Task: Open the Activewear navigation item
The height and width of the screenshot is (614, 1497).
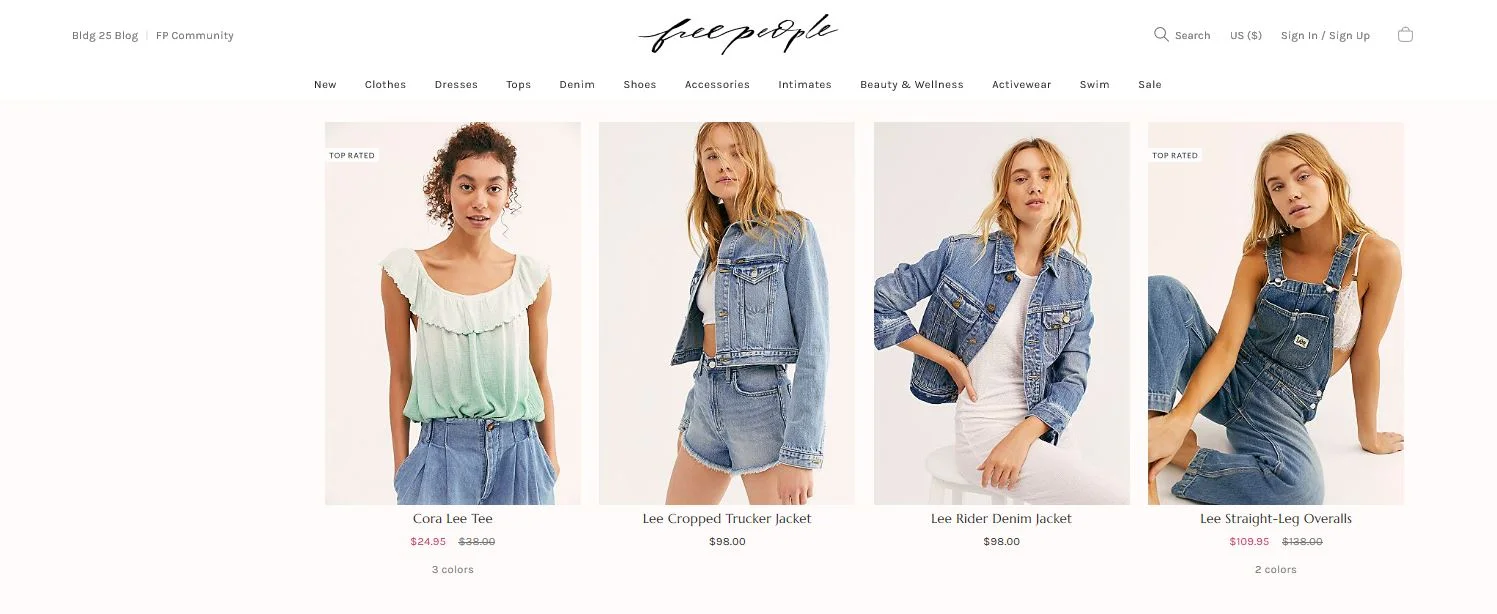Action: pos(1021,85)
